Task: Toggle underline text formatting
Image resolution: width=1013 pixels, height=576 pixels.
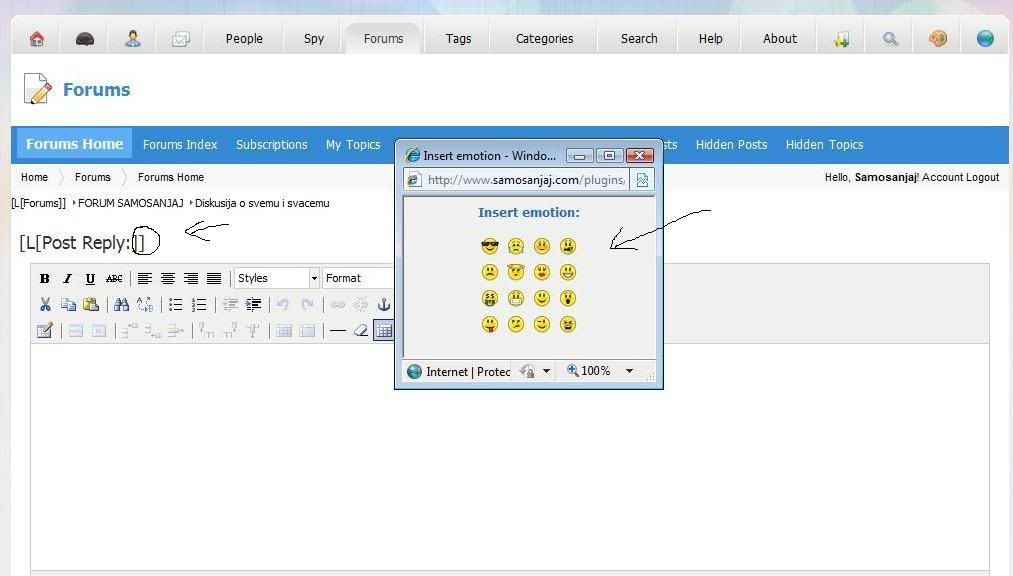Action: click(90, 279)
